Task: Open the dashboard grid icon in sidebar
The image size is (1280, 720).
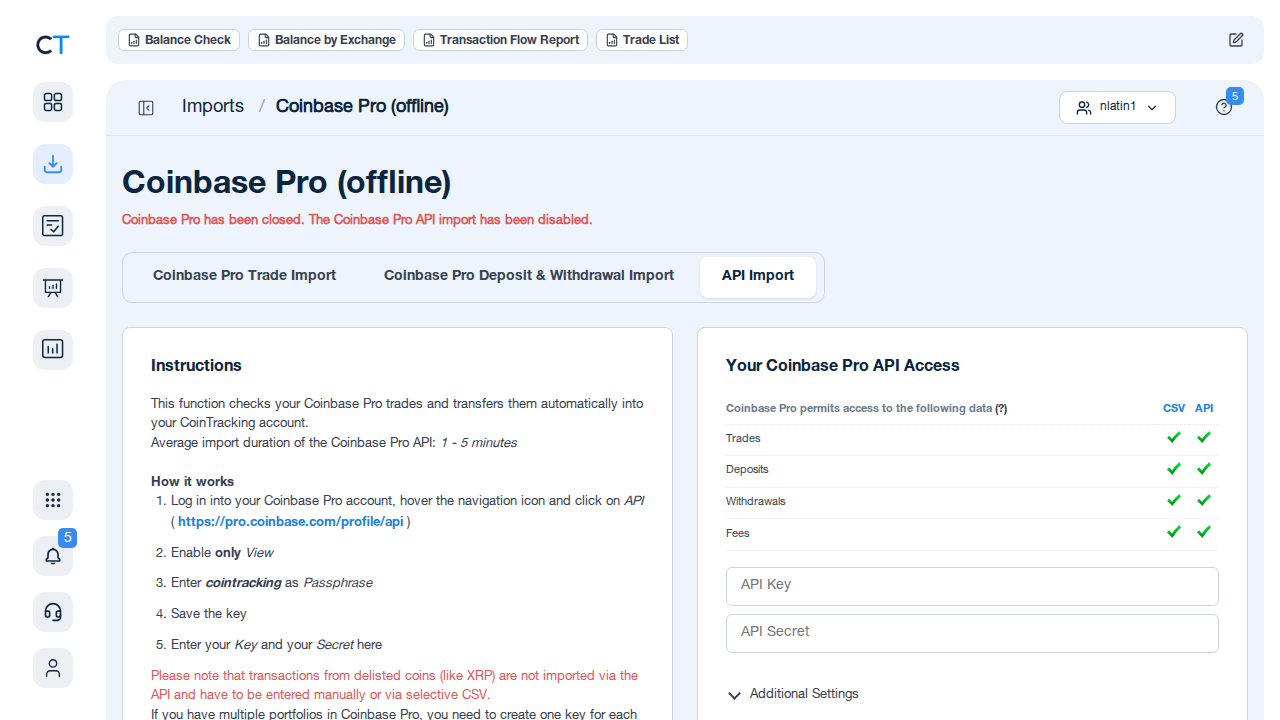Action: tap(53, 102)
